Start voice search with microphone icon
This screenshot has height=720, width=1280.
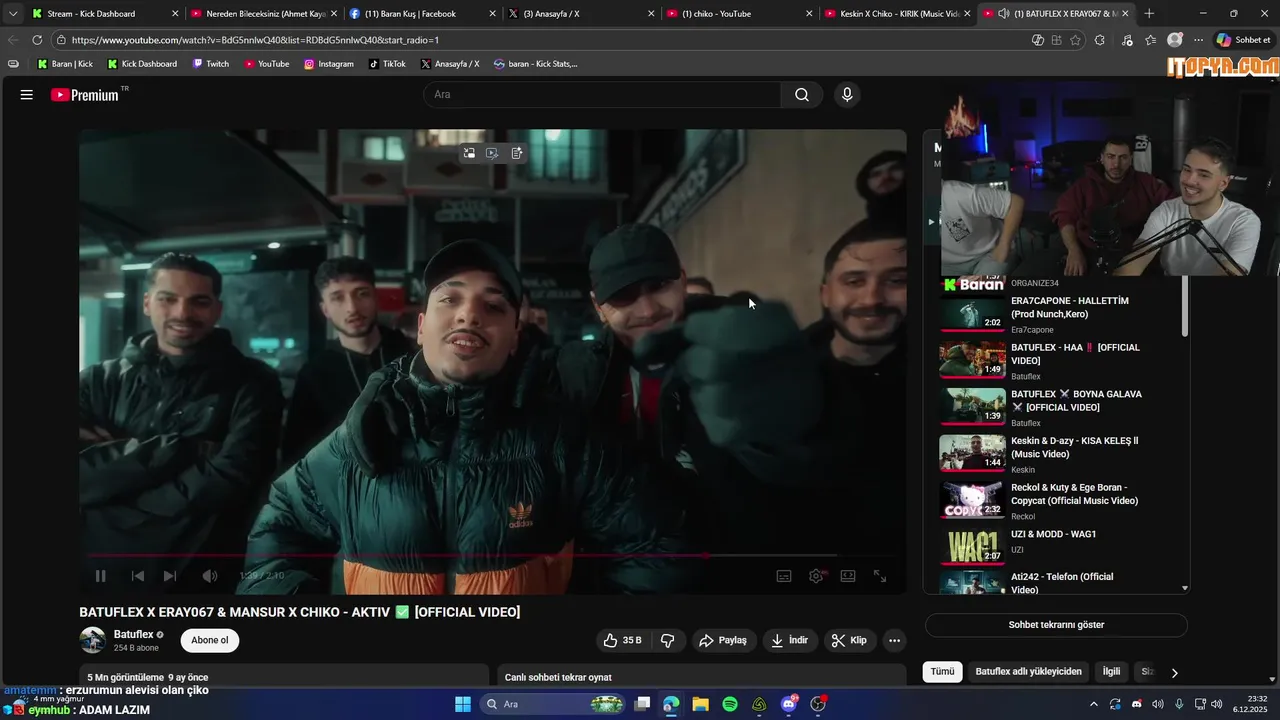pyautogui.click(x=847, y=95)
